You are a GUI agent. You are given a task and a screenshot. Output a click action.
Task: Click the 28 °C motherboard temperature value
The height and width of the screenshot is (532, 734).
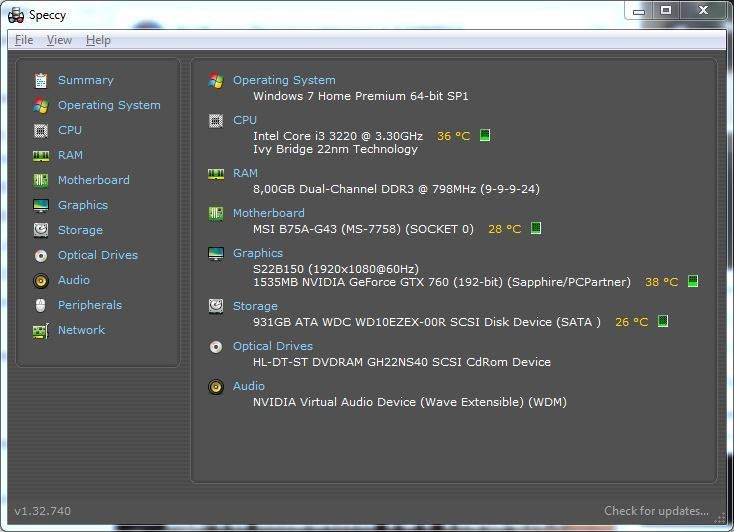(x=505, y=229)
